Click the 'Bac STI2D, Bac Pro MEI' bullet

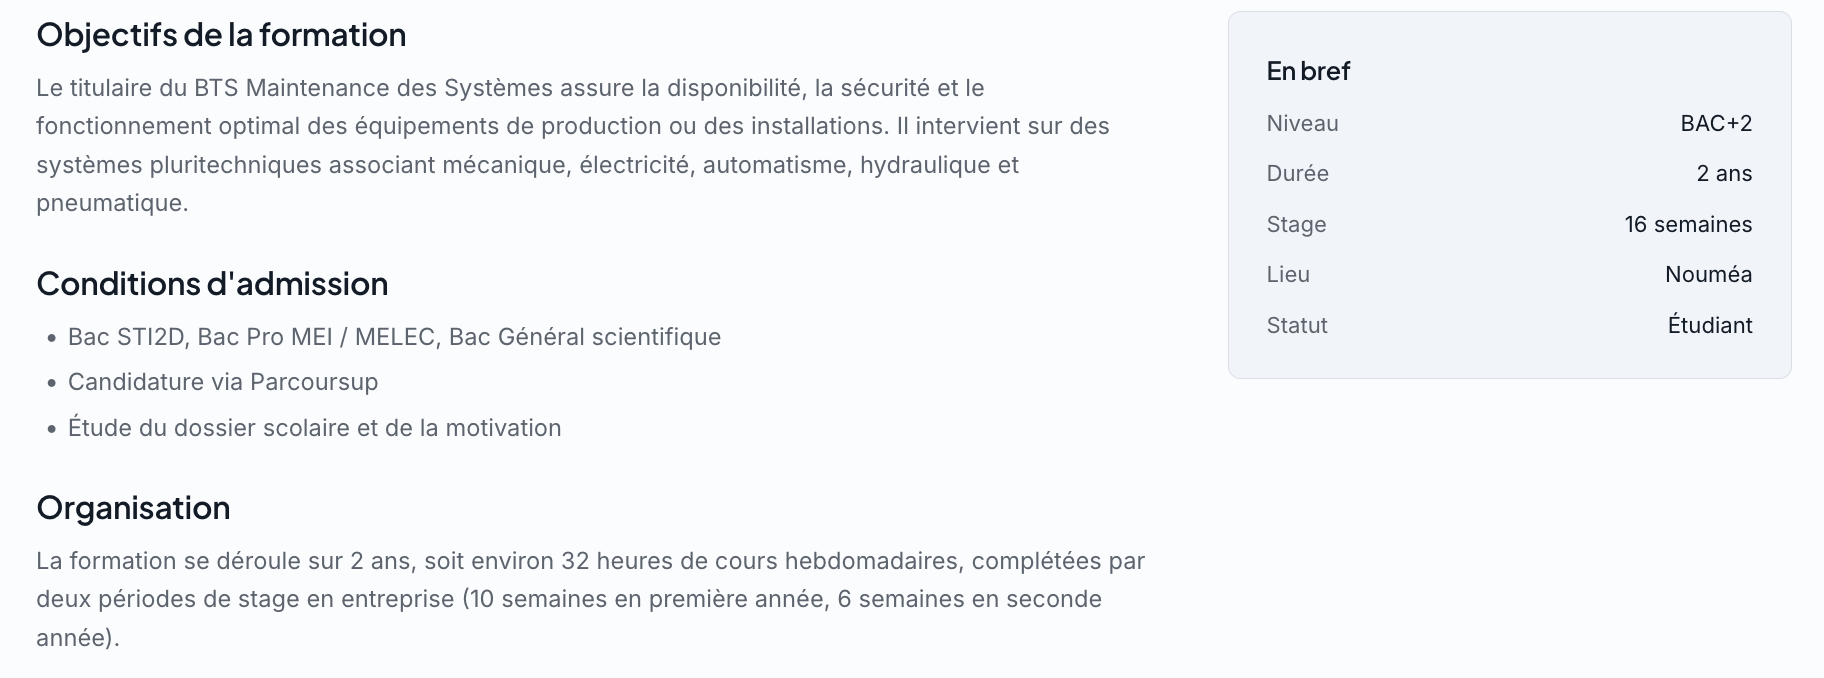[x=394, y=337]
